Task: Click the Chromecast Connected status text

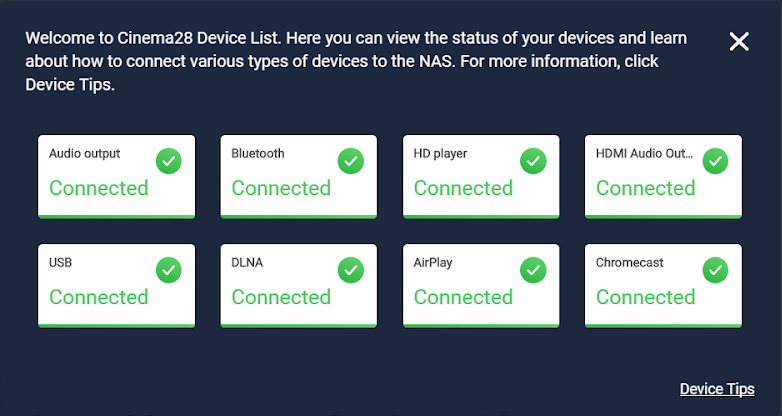Action: 645,297
